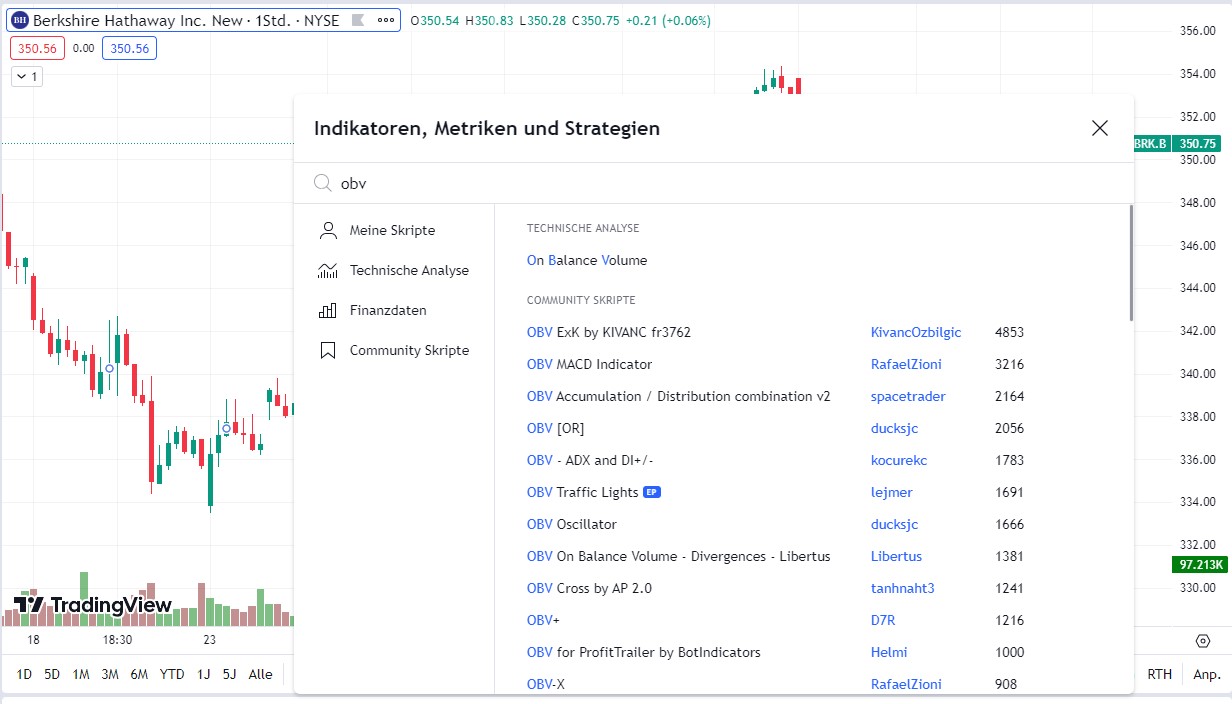Pick OBV for ProfitTrailer by BotIndicators
The width and height of the screenshot is (1232, 704).
[644, 652]
